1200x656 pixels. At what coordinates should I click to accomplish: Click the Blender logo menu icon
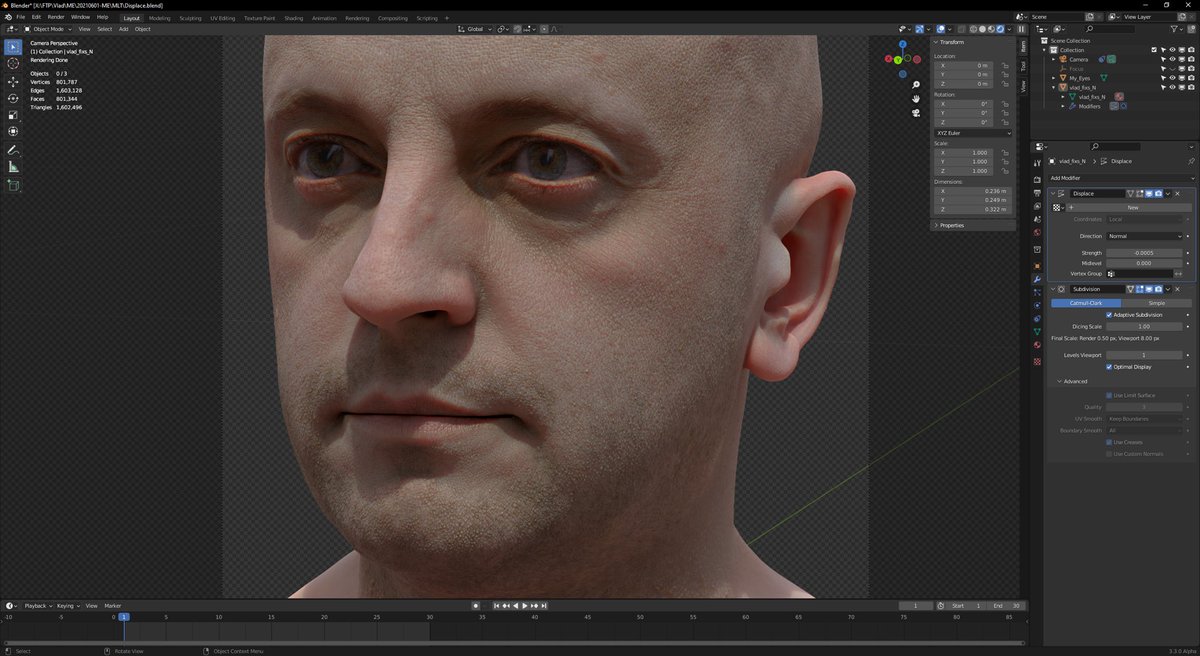pos(7,17)
